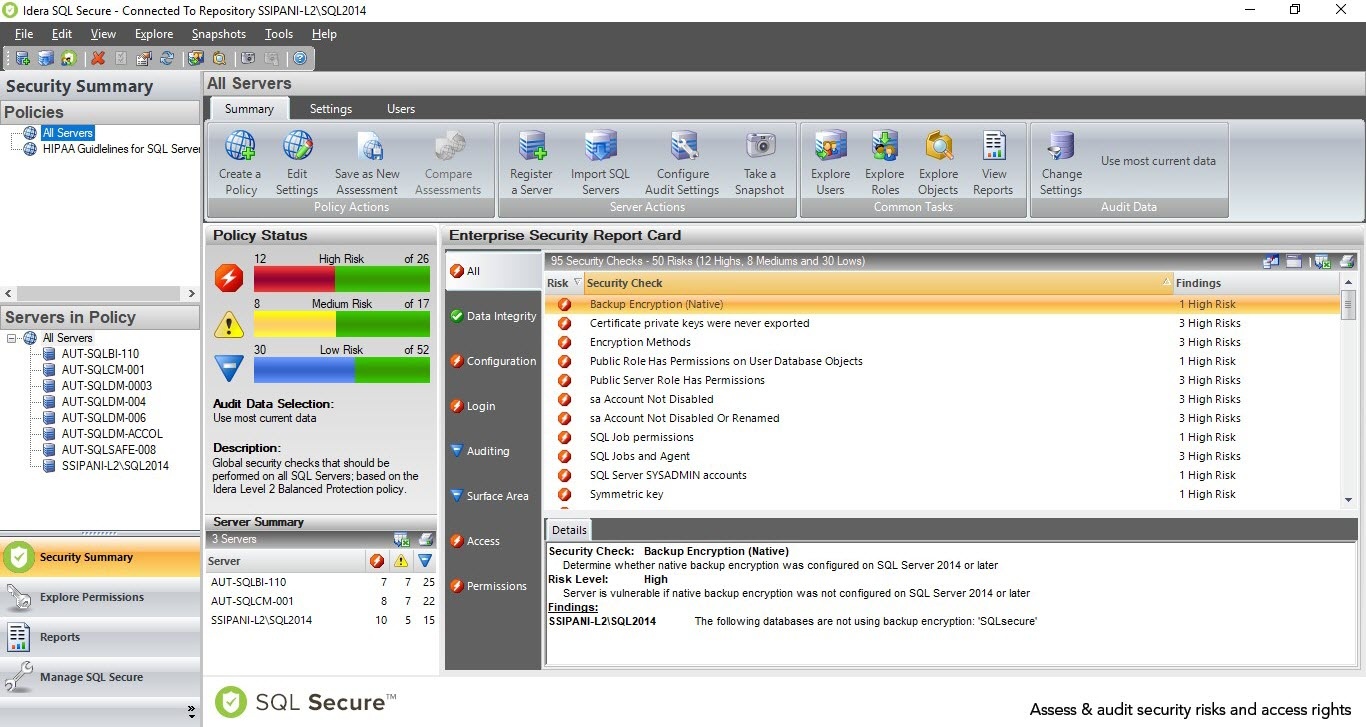The image size is (1366, 727).
Task: Open Explore Roles in Common Tasks
Action: click(884, 164)
